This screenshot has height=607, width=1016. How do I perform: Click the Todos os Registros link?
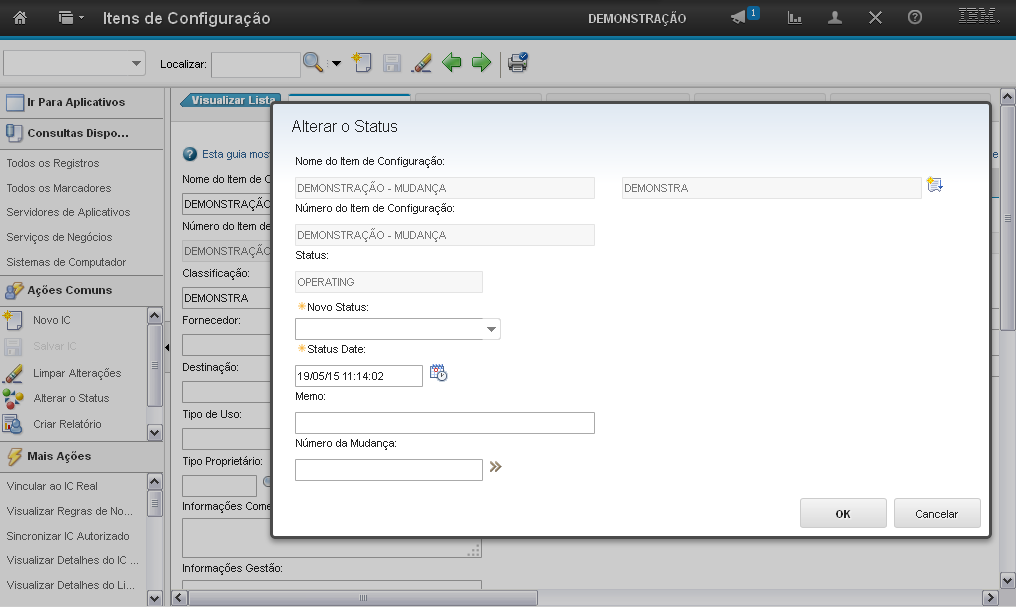[53, 163]
